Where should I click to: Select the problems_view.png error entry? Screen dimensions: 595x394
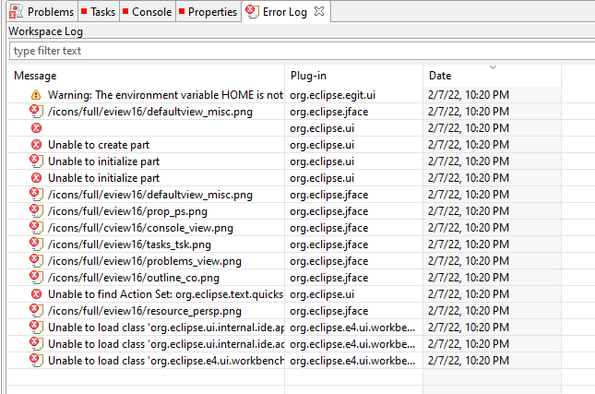(145, 261)
